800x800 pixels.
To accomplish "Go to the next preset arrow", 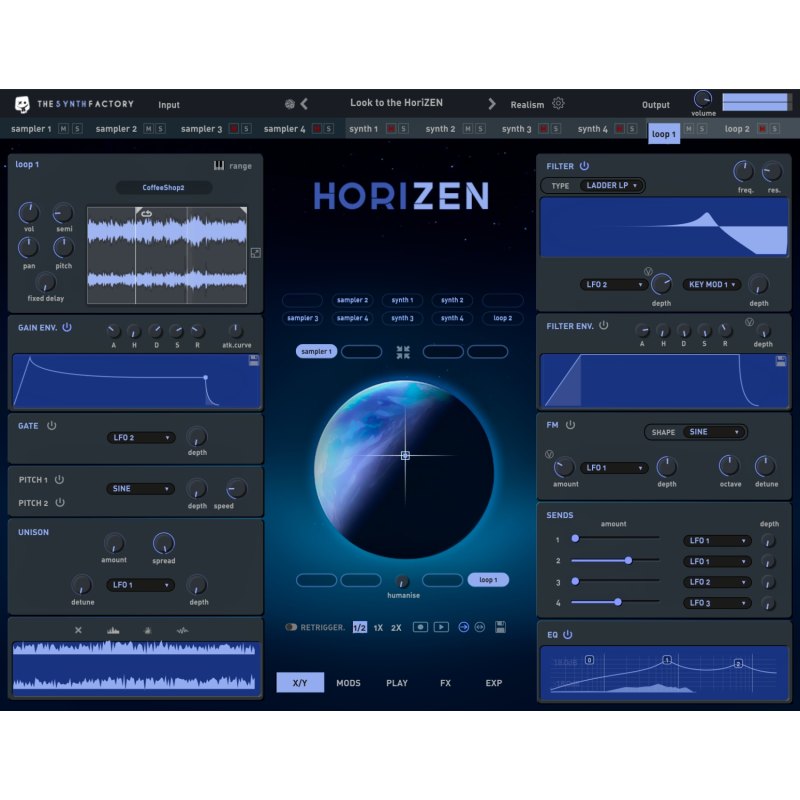I will [491, 104].
